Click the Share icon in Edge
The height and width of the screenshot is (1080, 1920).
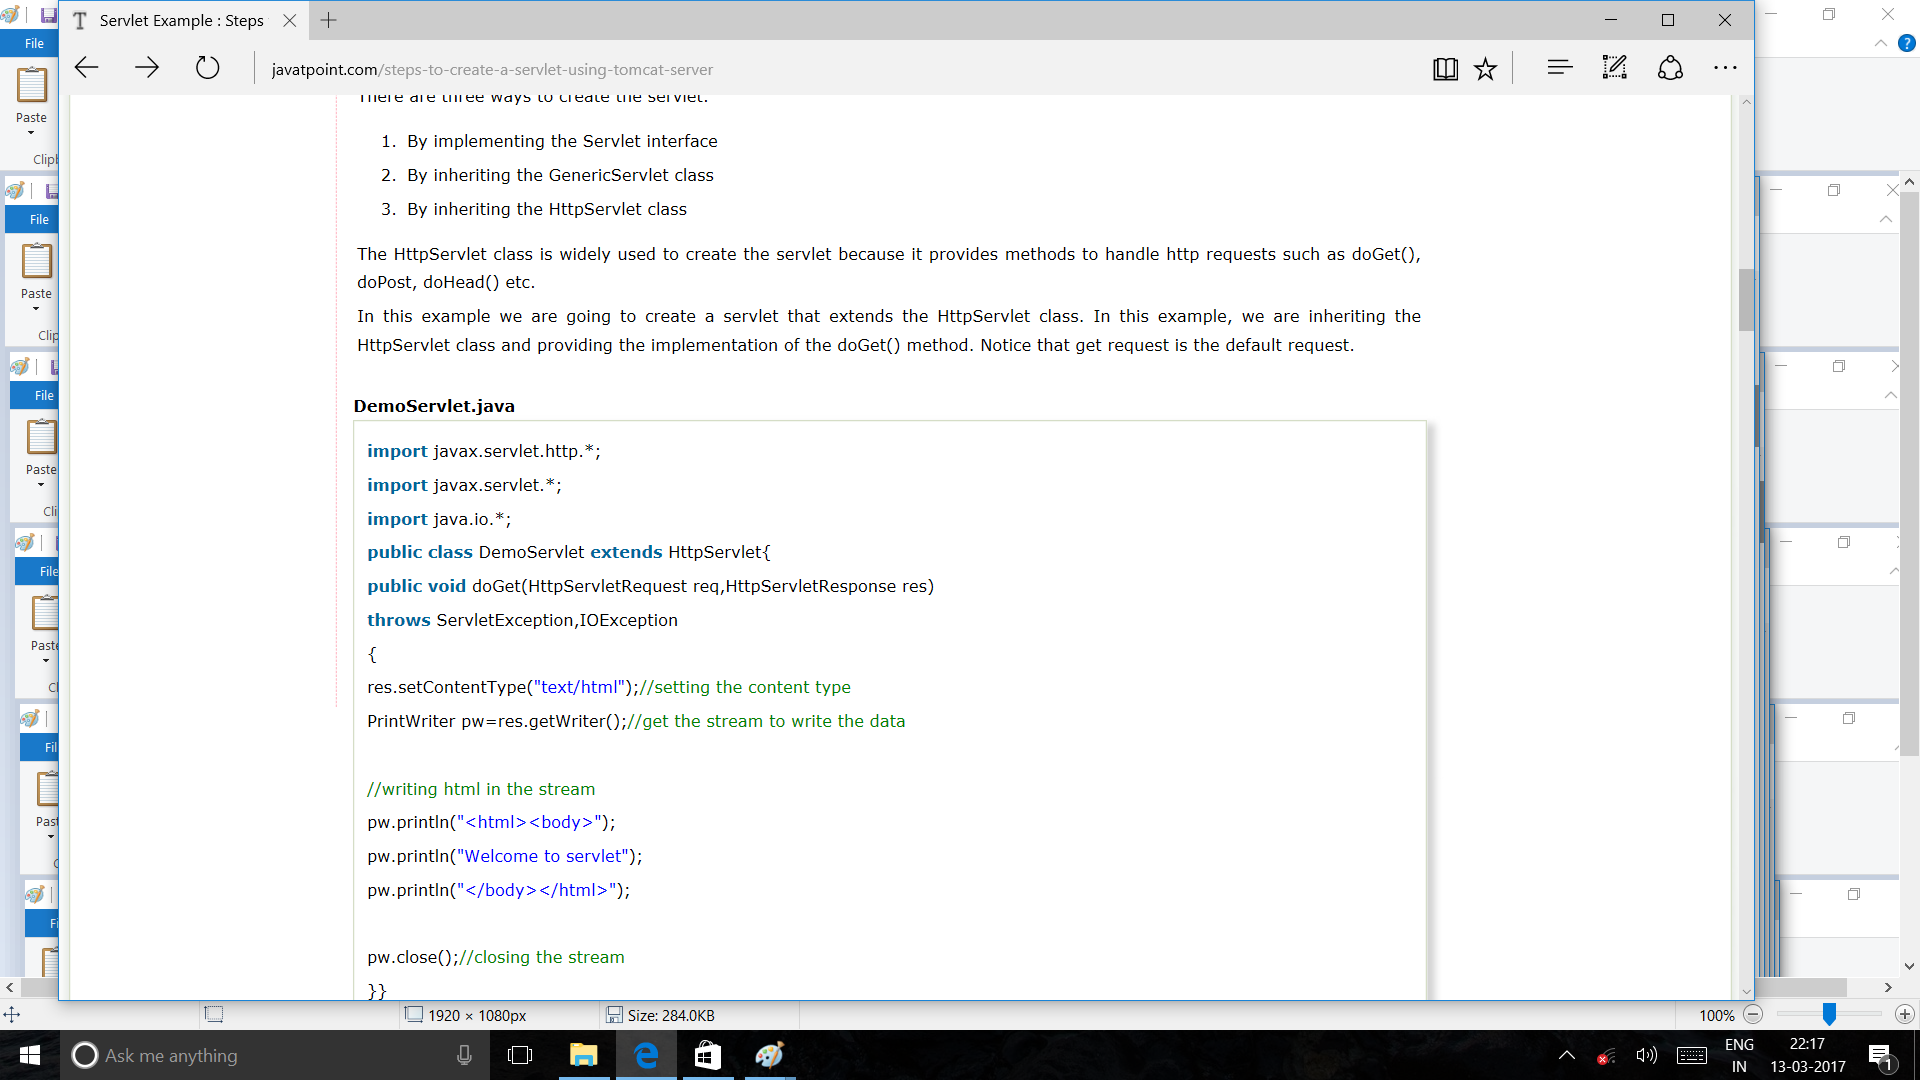(1670, 68)
